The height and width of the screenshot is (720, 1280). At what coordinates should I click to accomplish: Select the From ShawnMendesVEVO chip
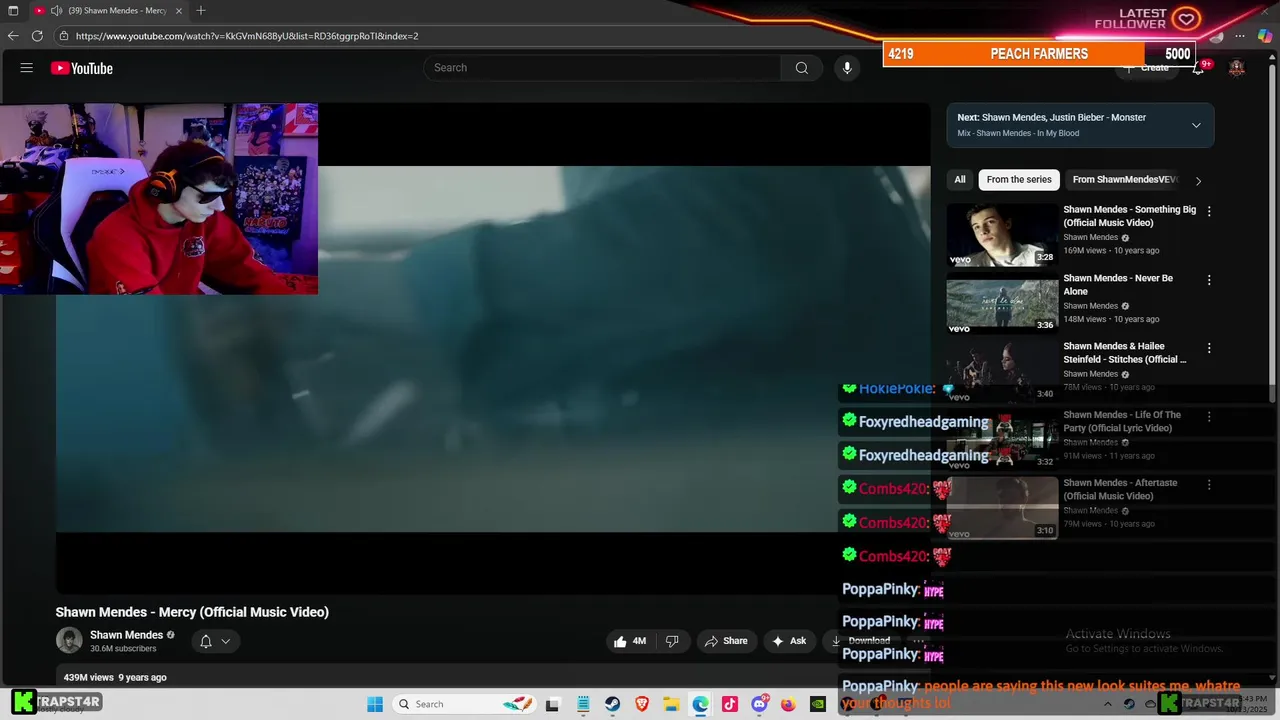[x=1125, y=180]
